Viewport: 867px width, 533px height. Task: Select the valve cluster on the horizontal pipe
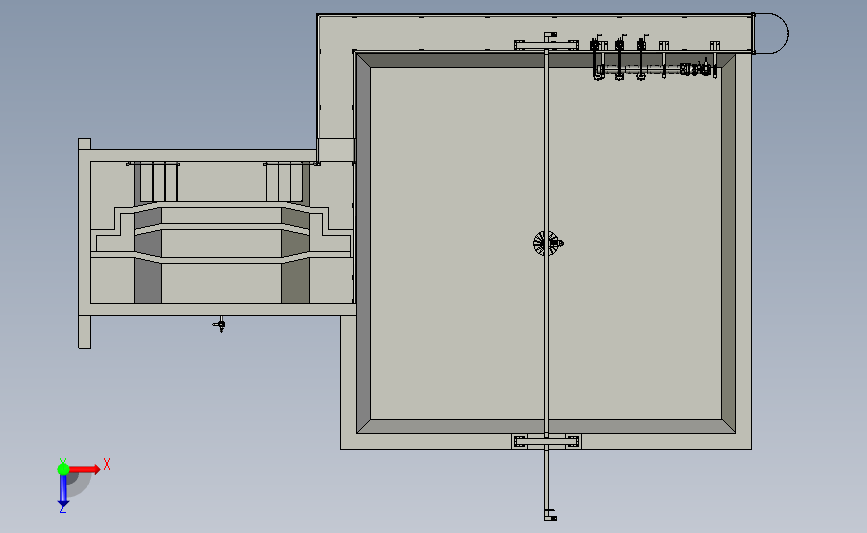697,69
